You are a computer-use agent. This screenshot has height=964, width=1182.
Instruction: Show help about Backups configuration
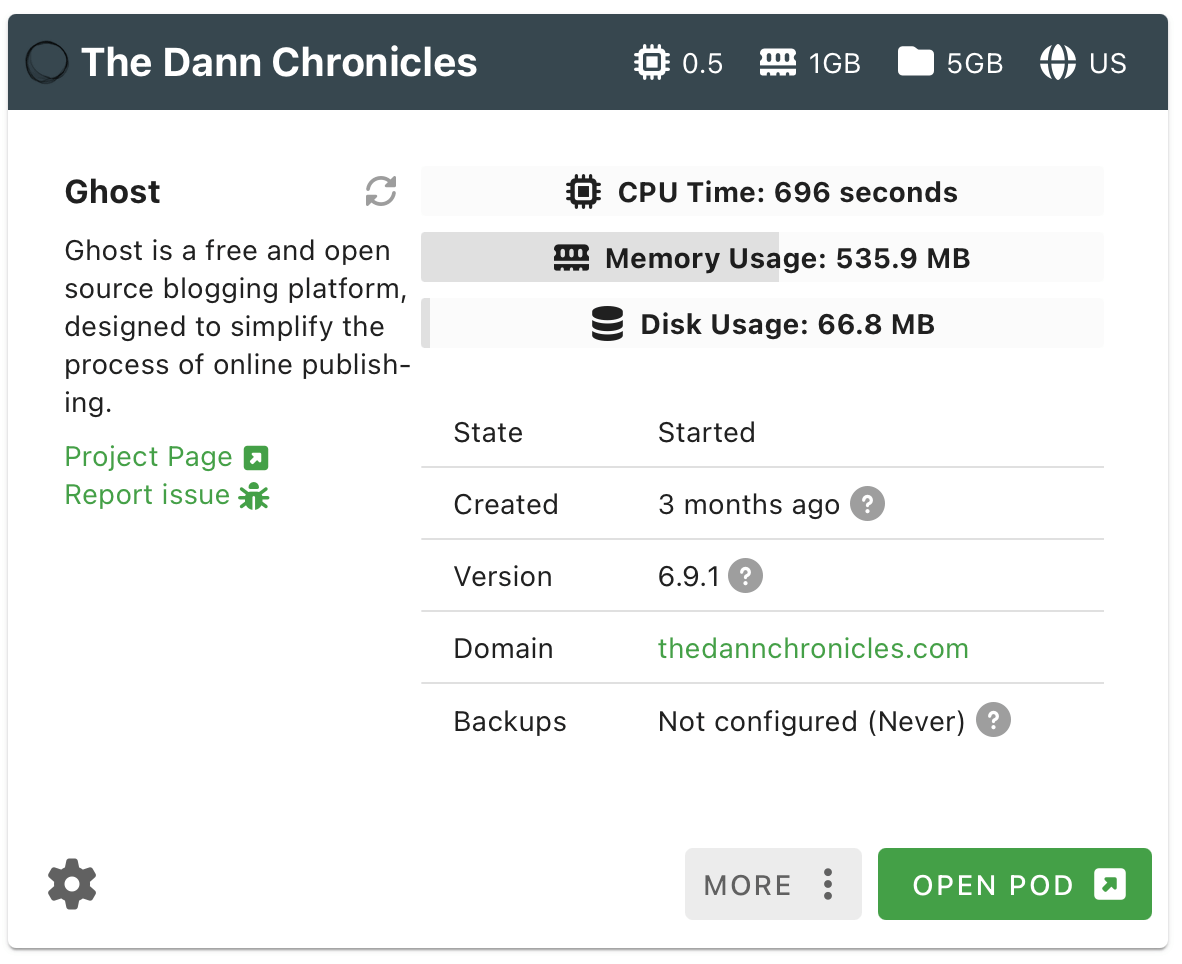click(x=992, y=720)
